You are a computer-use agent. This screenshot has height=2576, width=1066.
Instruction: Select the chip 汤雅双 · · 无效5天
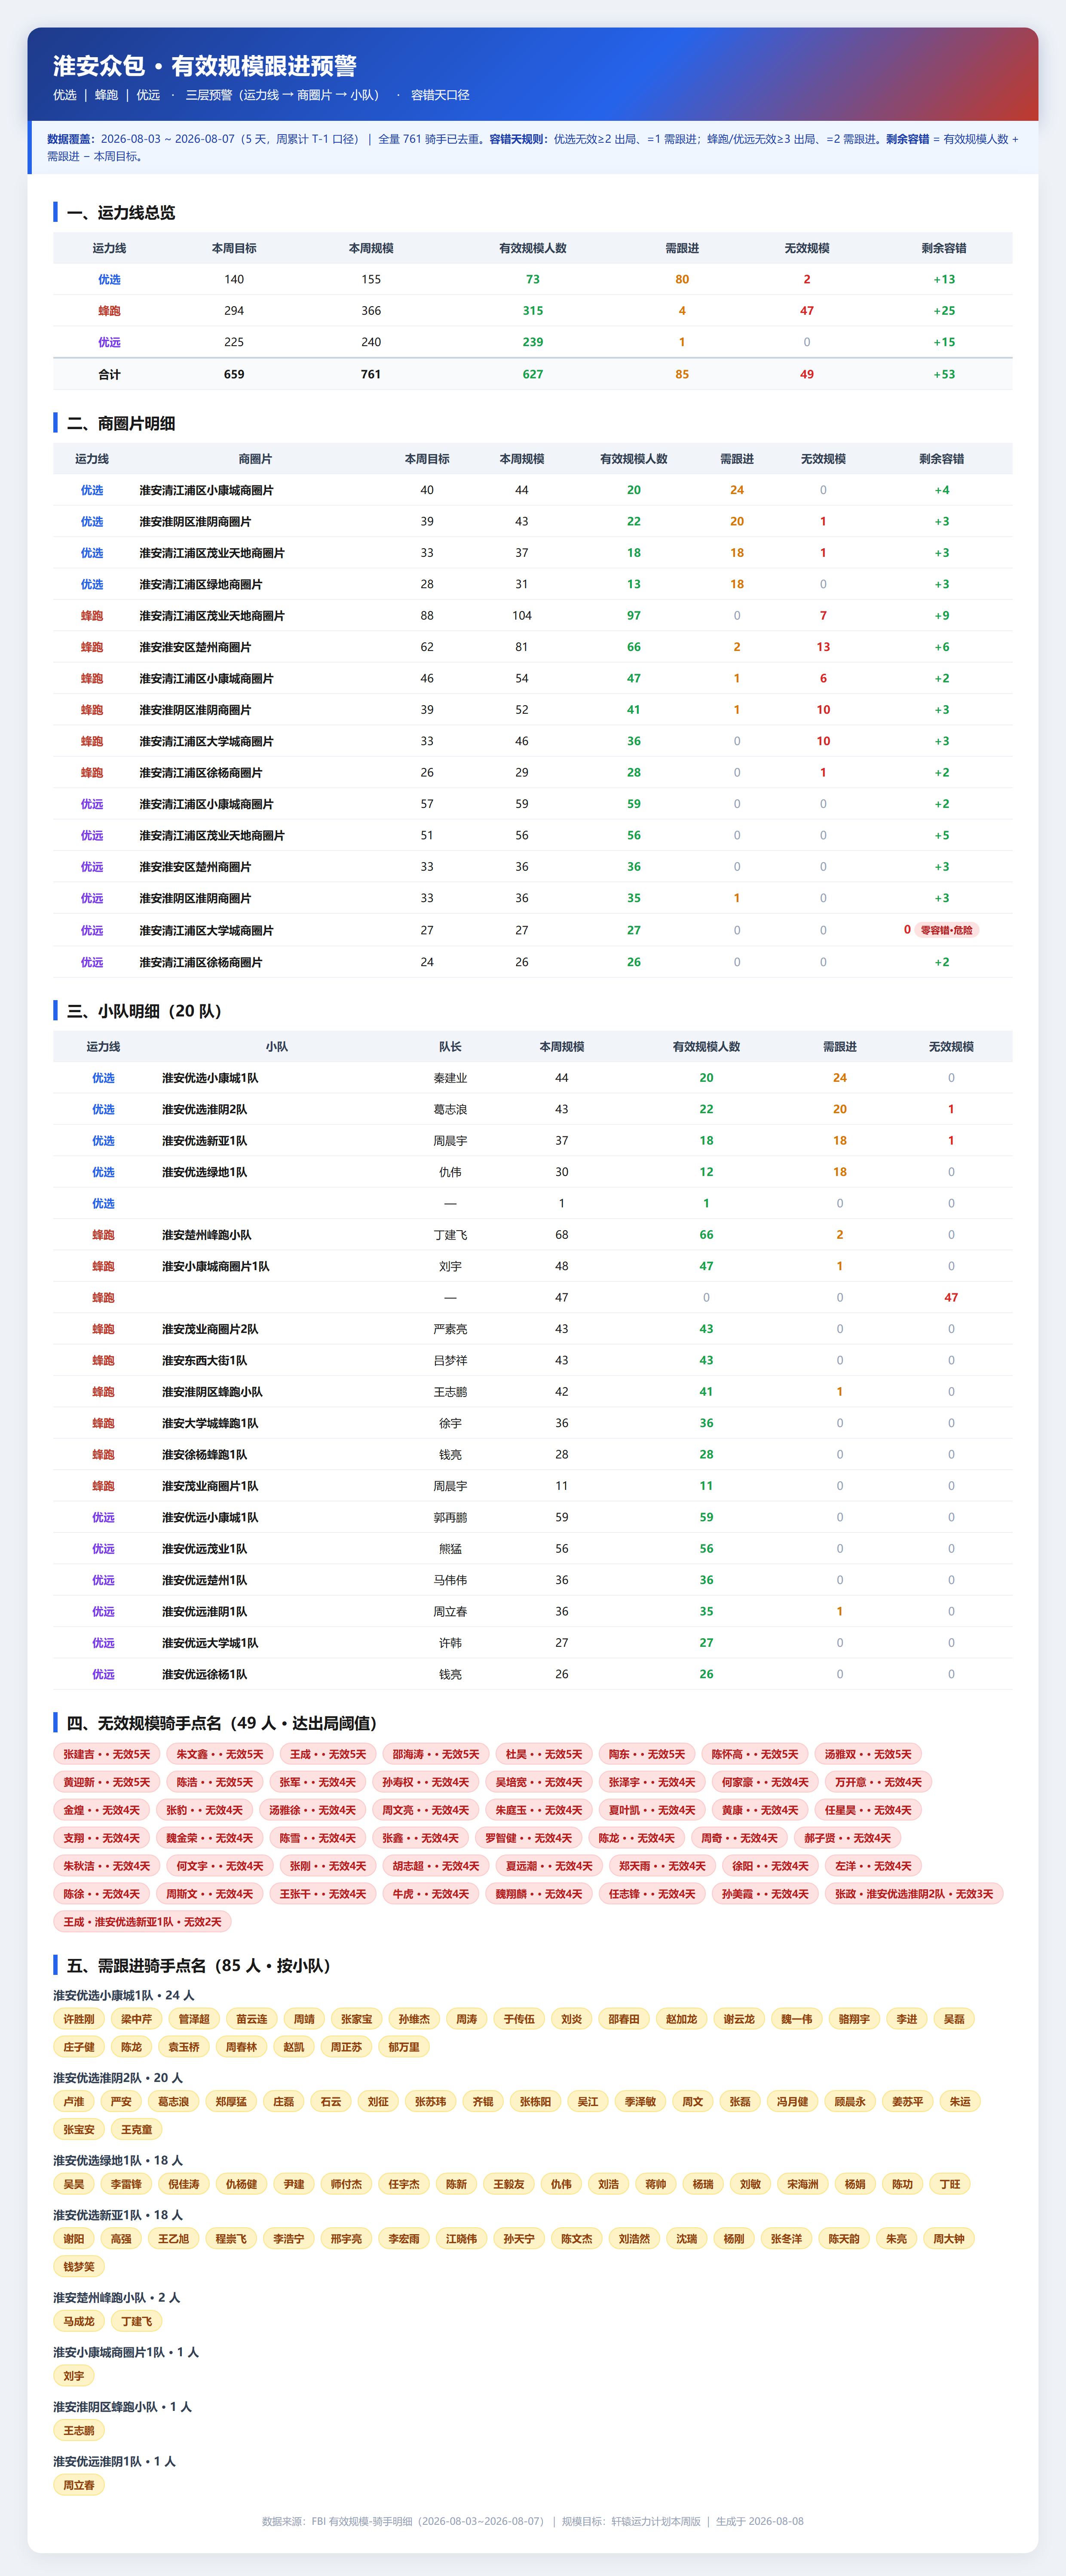click(868, 1754)
